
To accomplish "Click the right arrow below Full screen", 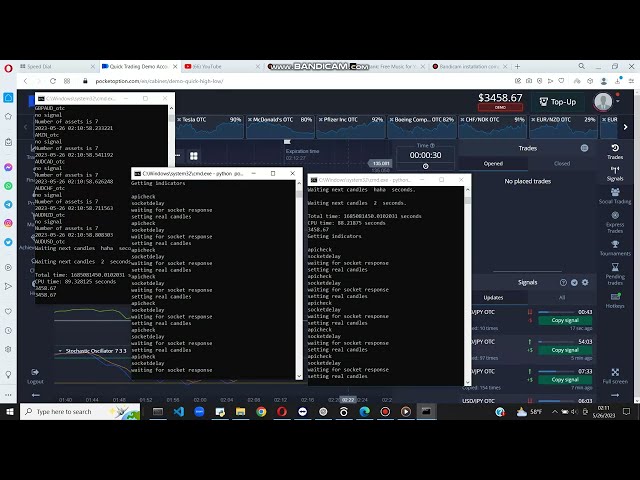I will [x=615, y=395].
